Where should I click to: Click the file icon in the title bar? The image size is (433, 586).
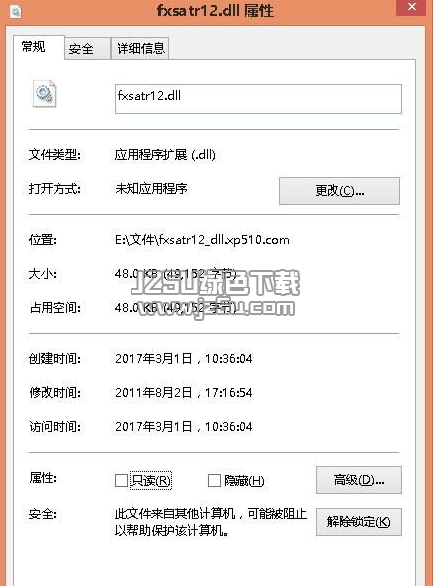pyautogui.click(x=16, y=12)
